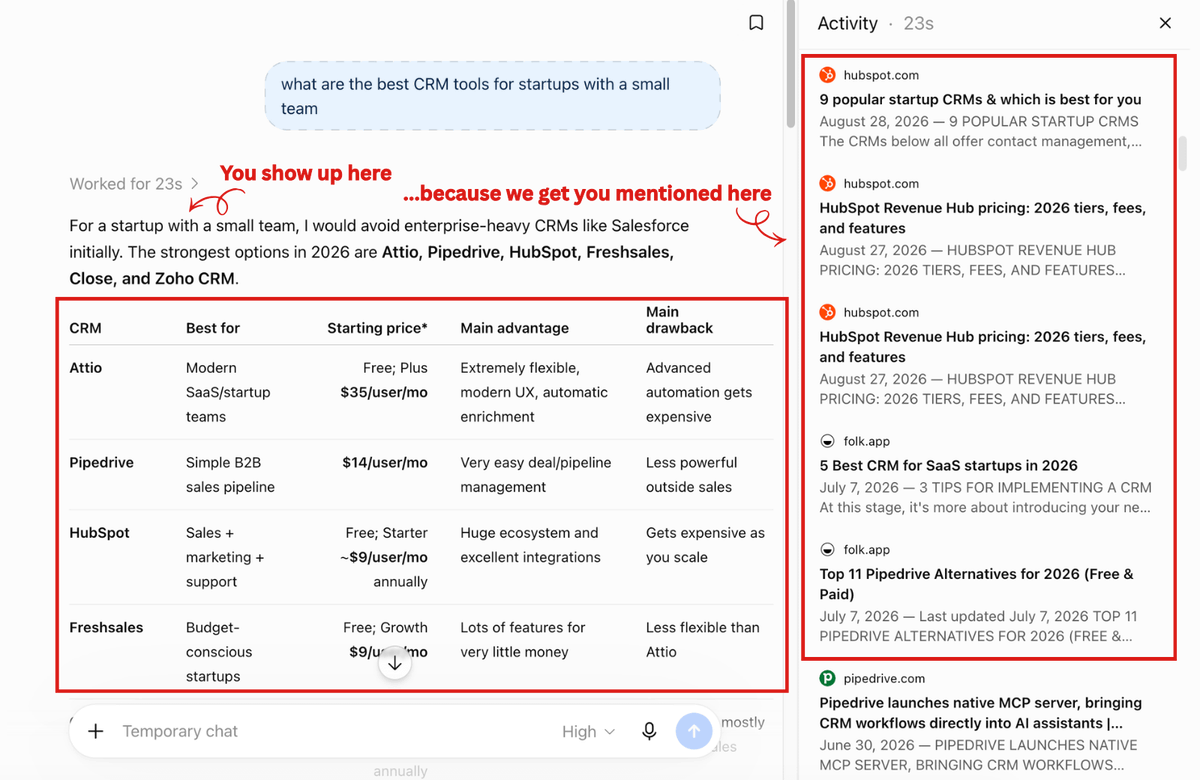Click the 'Main drawback' column header
Image resolution: width=1200 pixels, height=780 pixels.
pos(679,320)
